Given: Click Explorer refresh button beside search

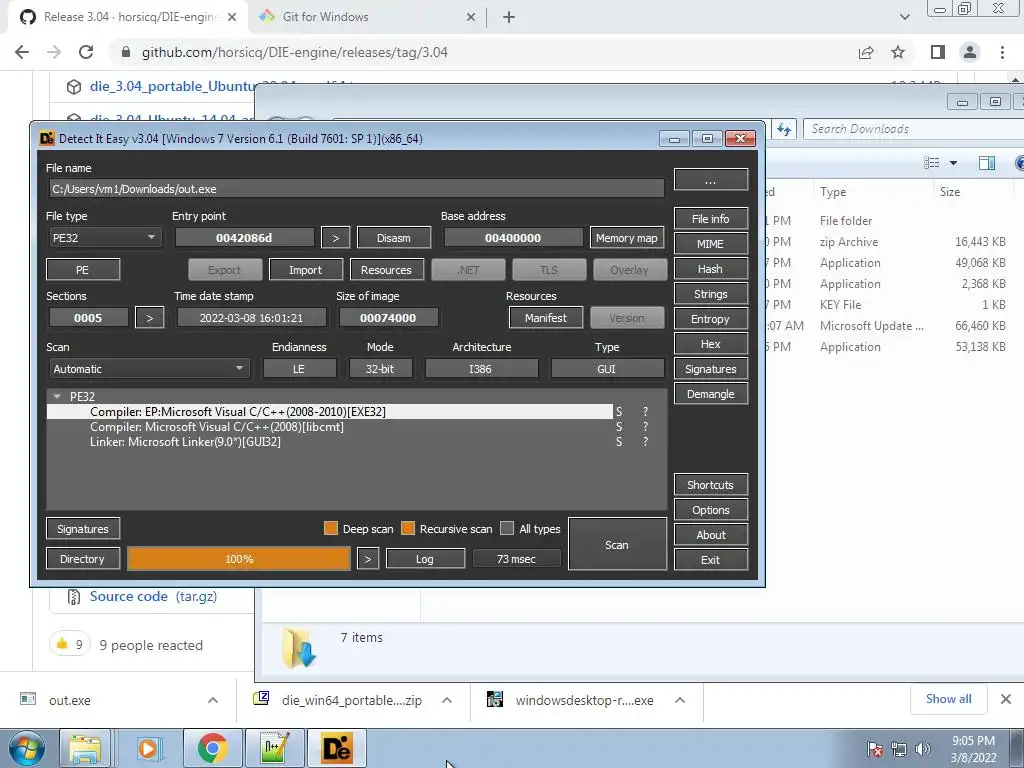Looking at the screenshot, I should 784,129.
